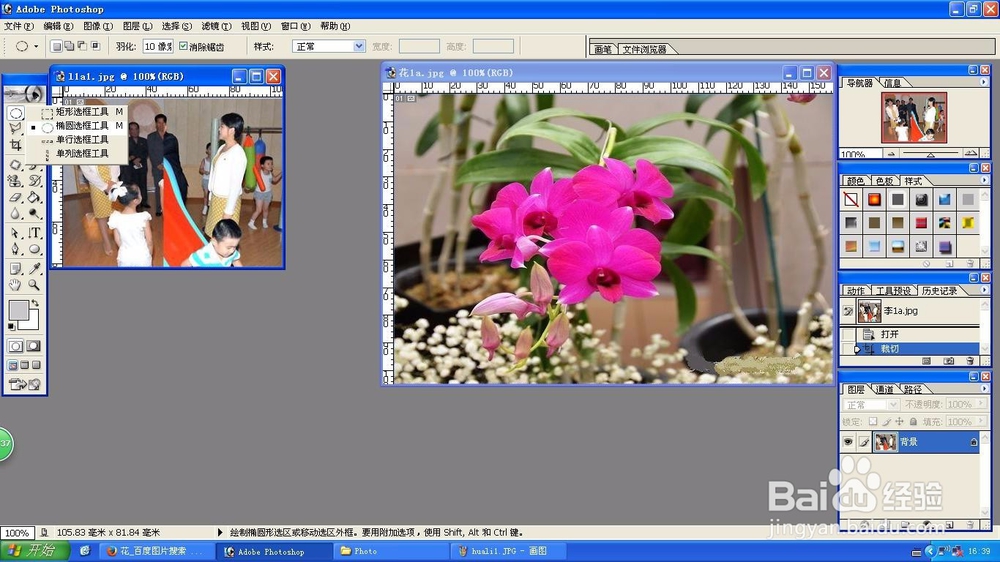Open the layer blend mode 正常 dropdown
The height and width of the screenshot is (562, 1000).
coord(871,404)
